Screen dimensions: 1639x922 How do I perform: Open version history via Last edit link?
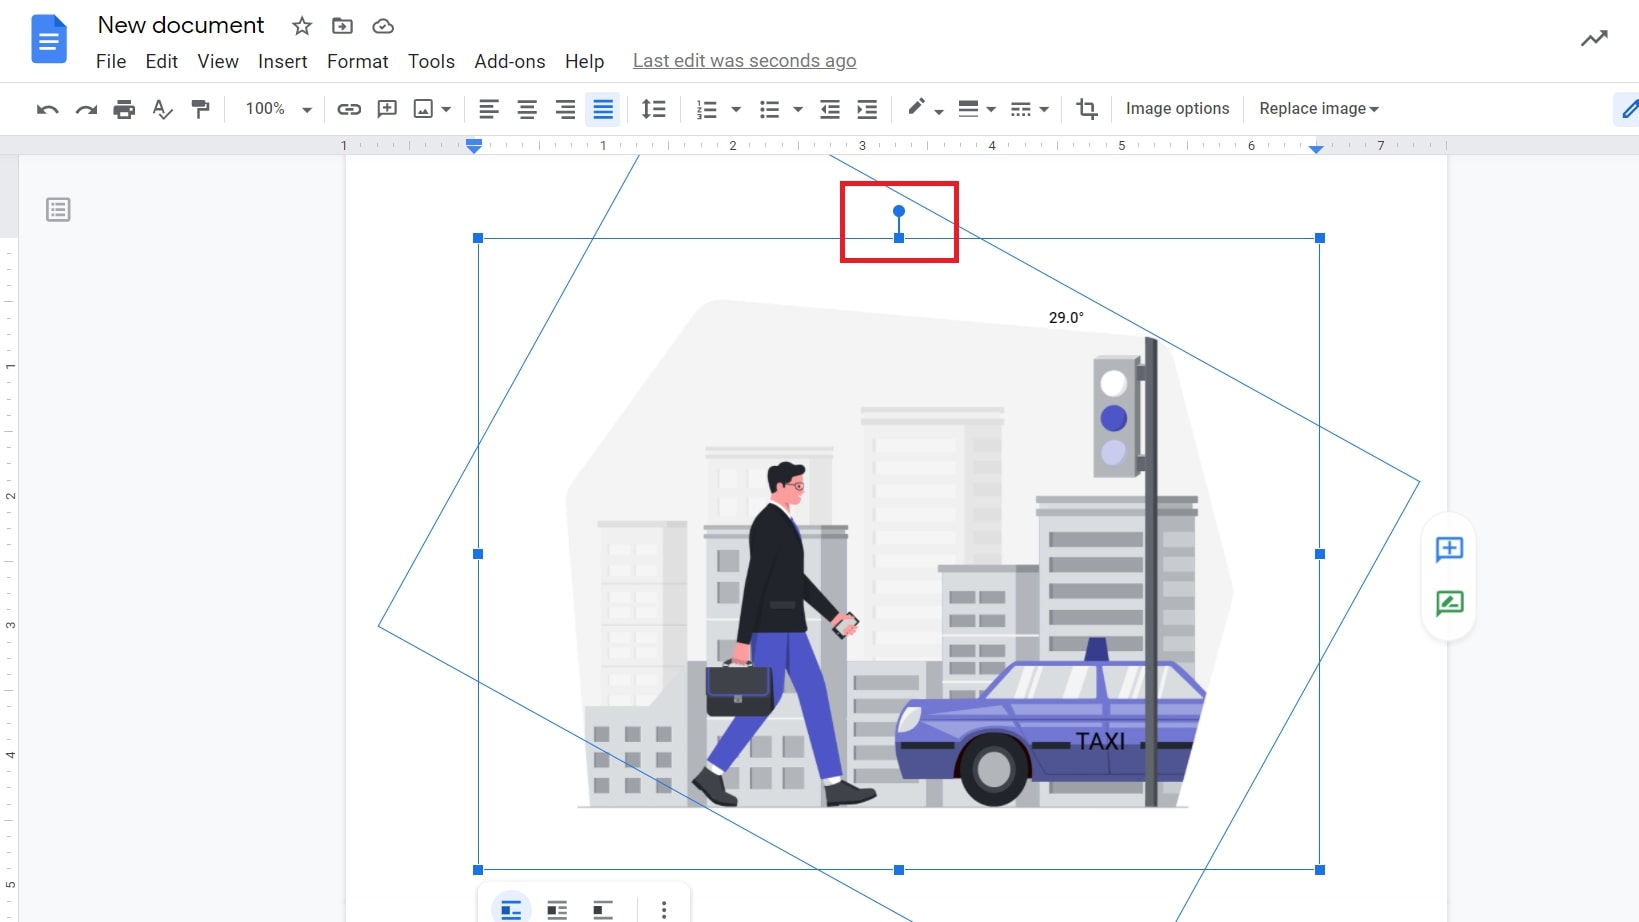click(x=744, y=61)
